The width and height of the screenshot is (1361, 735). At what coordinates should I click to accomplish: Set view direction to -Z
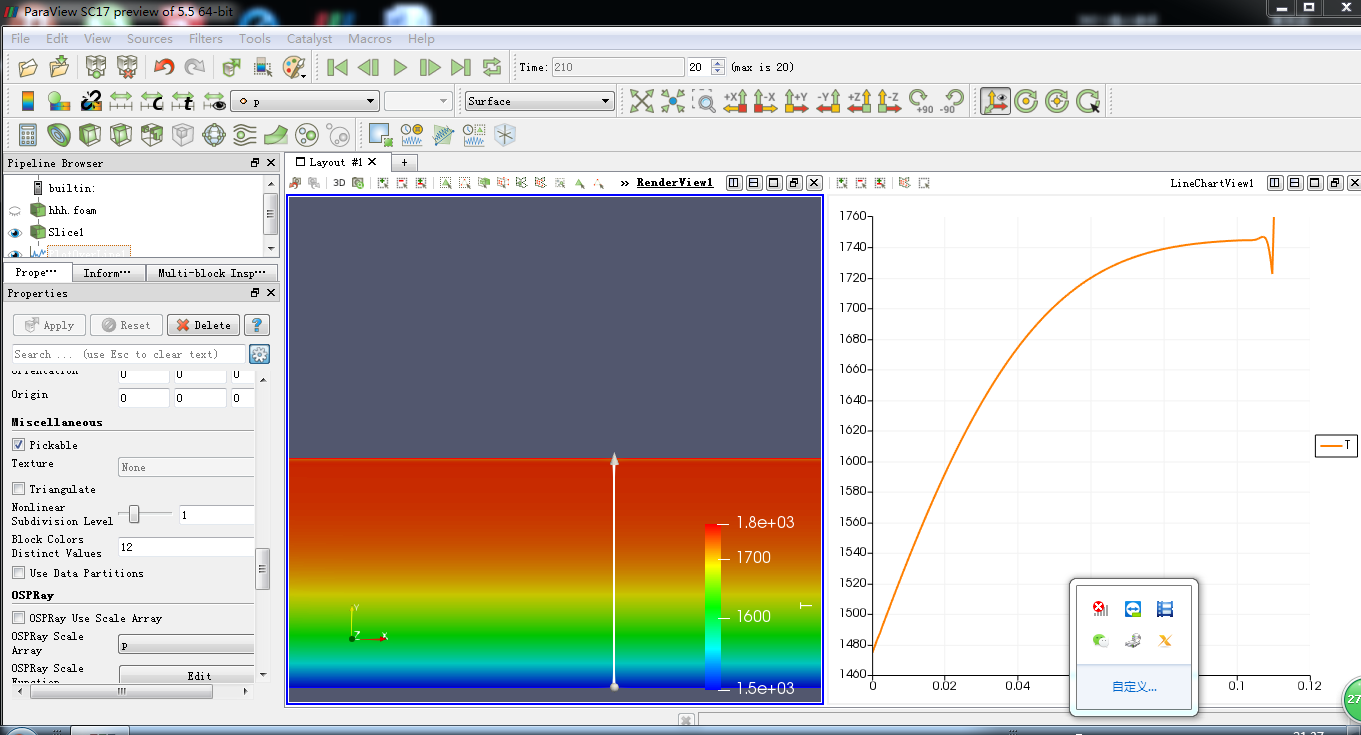[889, 101]
